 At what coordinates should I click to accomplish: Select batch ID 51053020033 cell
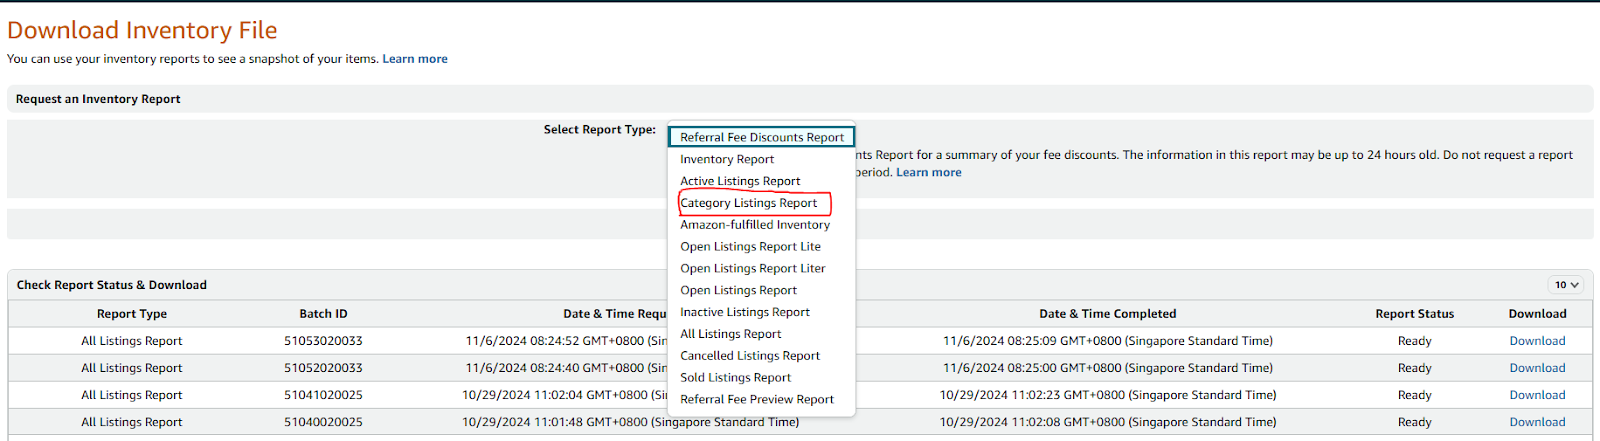323,341
